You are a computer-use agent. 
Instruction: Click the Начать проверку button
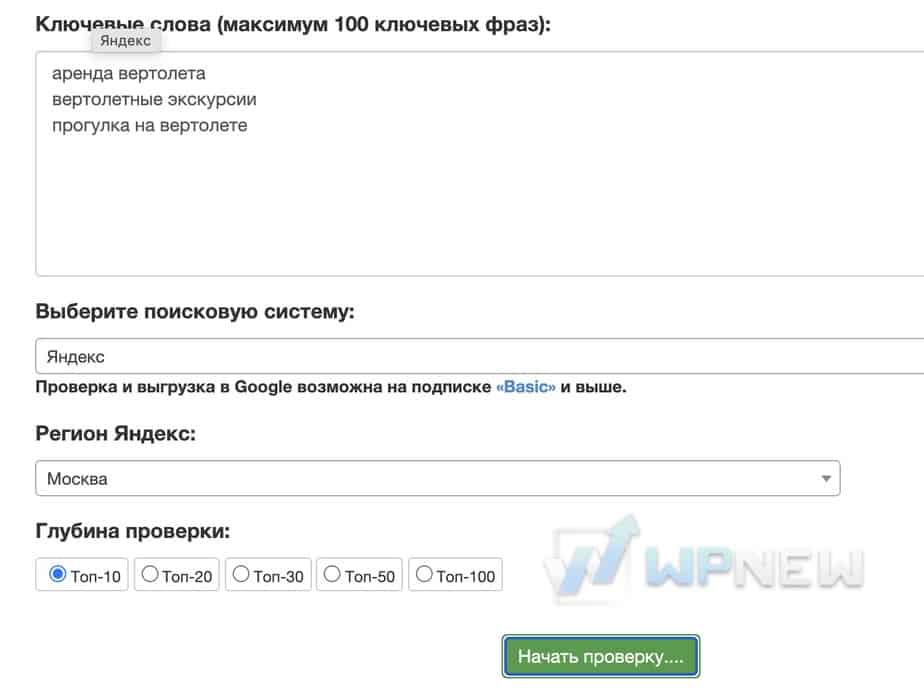pyautogui.click(x=601, y=656)
